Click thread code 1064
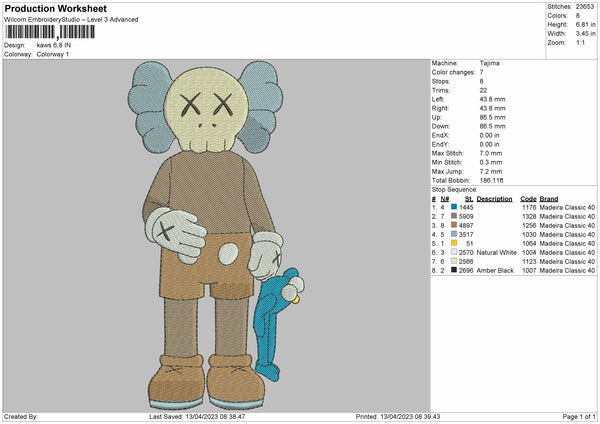The image size is (600, 424). [x=529, y=243]
